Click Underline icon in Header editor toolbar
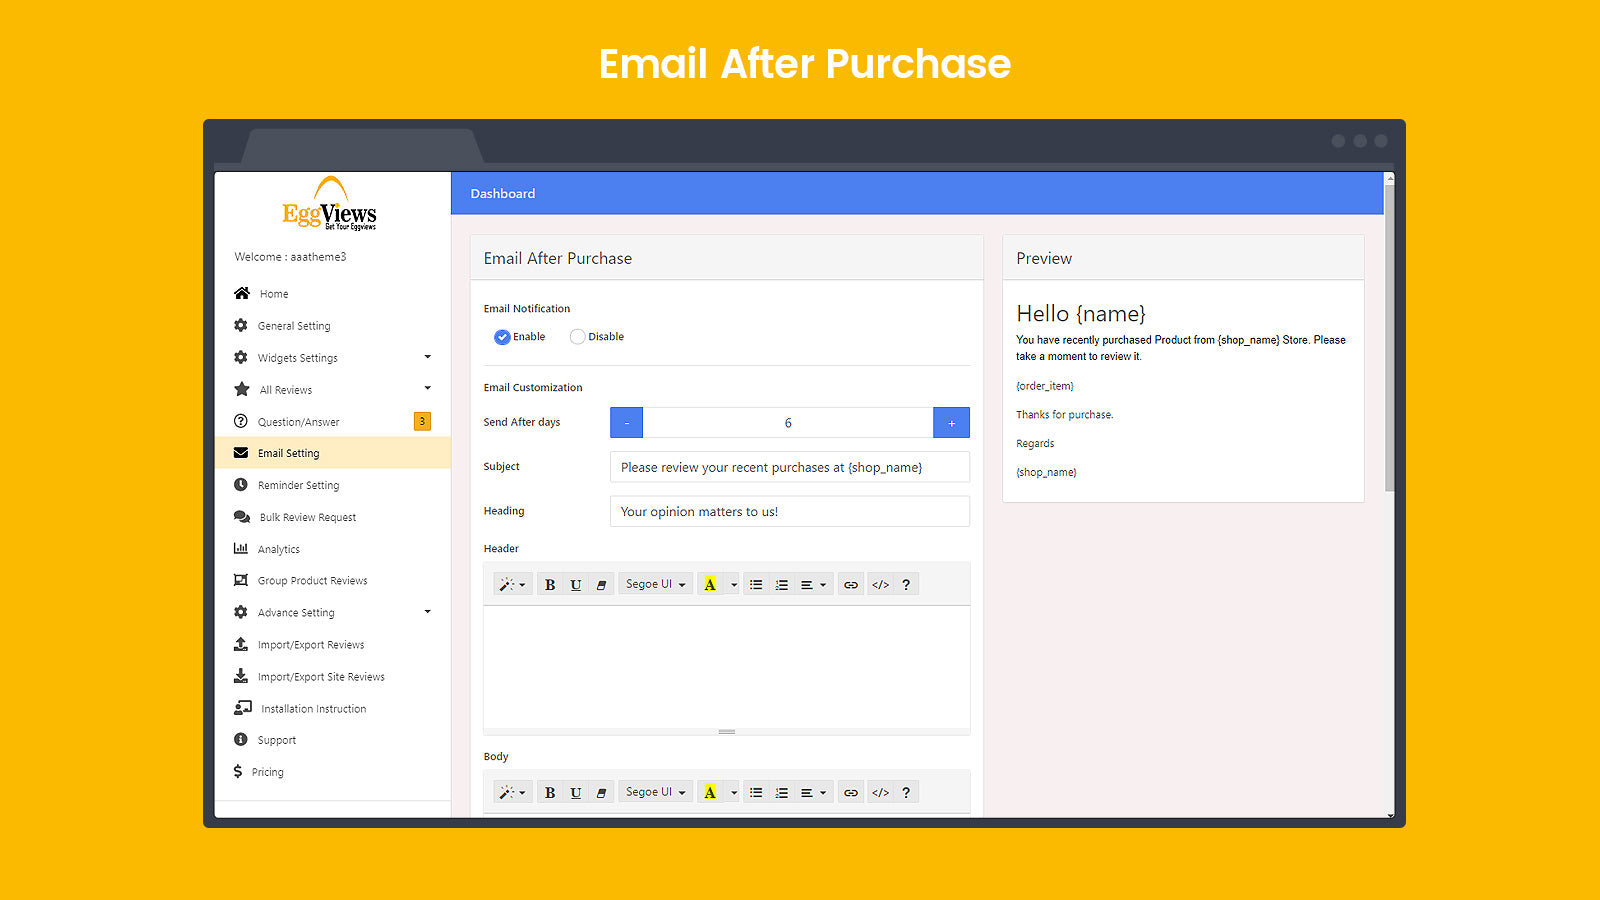Screen dimensions: 1600x900 tap(575, 585)
